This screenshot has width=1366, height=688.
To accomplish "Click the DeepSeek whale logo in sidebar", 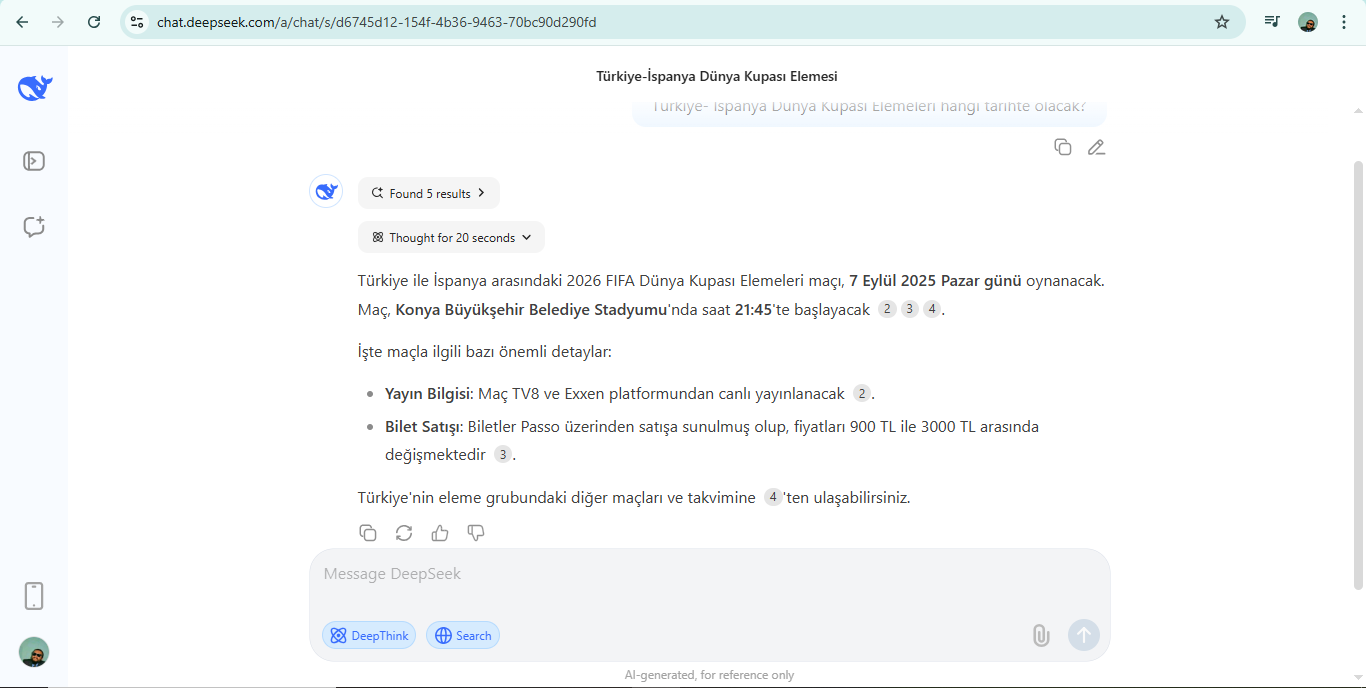I will 34,88.
